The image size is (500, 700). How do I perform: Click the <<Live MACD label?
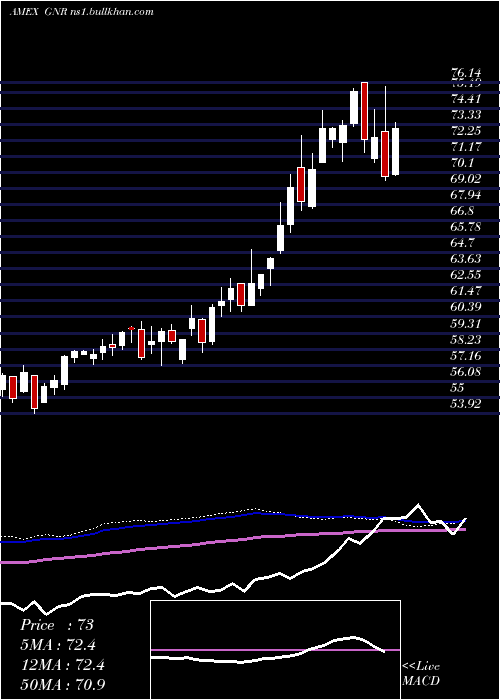tap(421, 673)
